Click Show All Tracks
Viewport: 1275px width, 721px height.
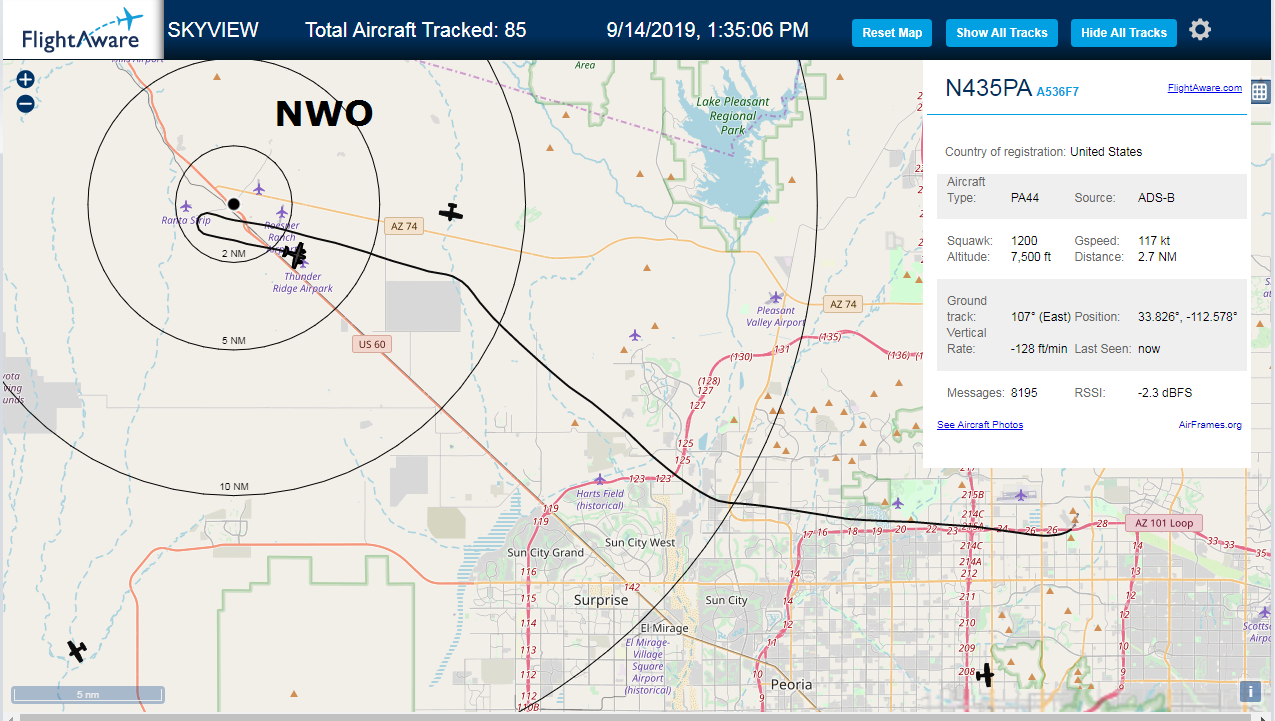click(1001, 33)
